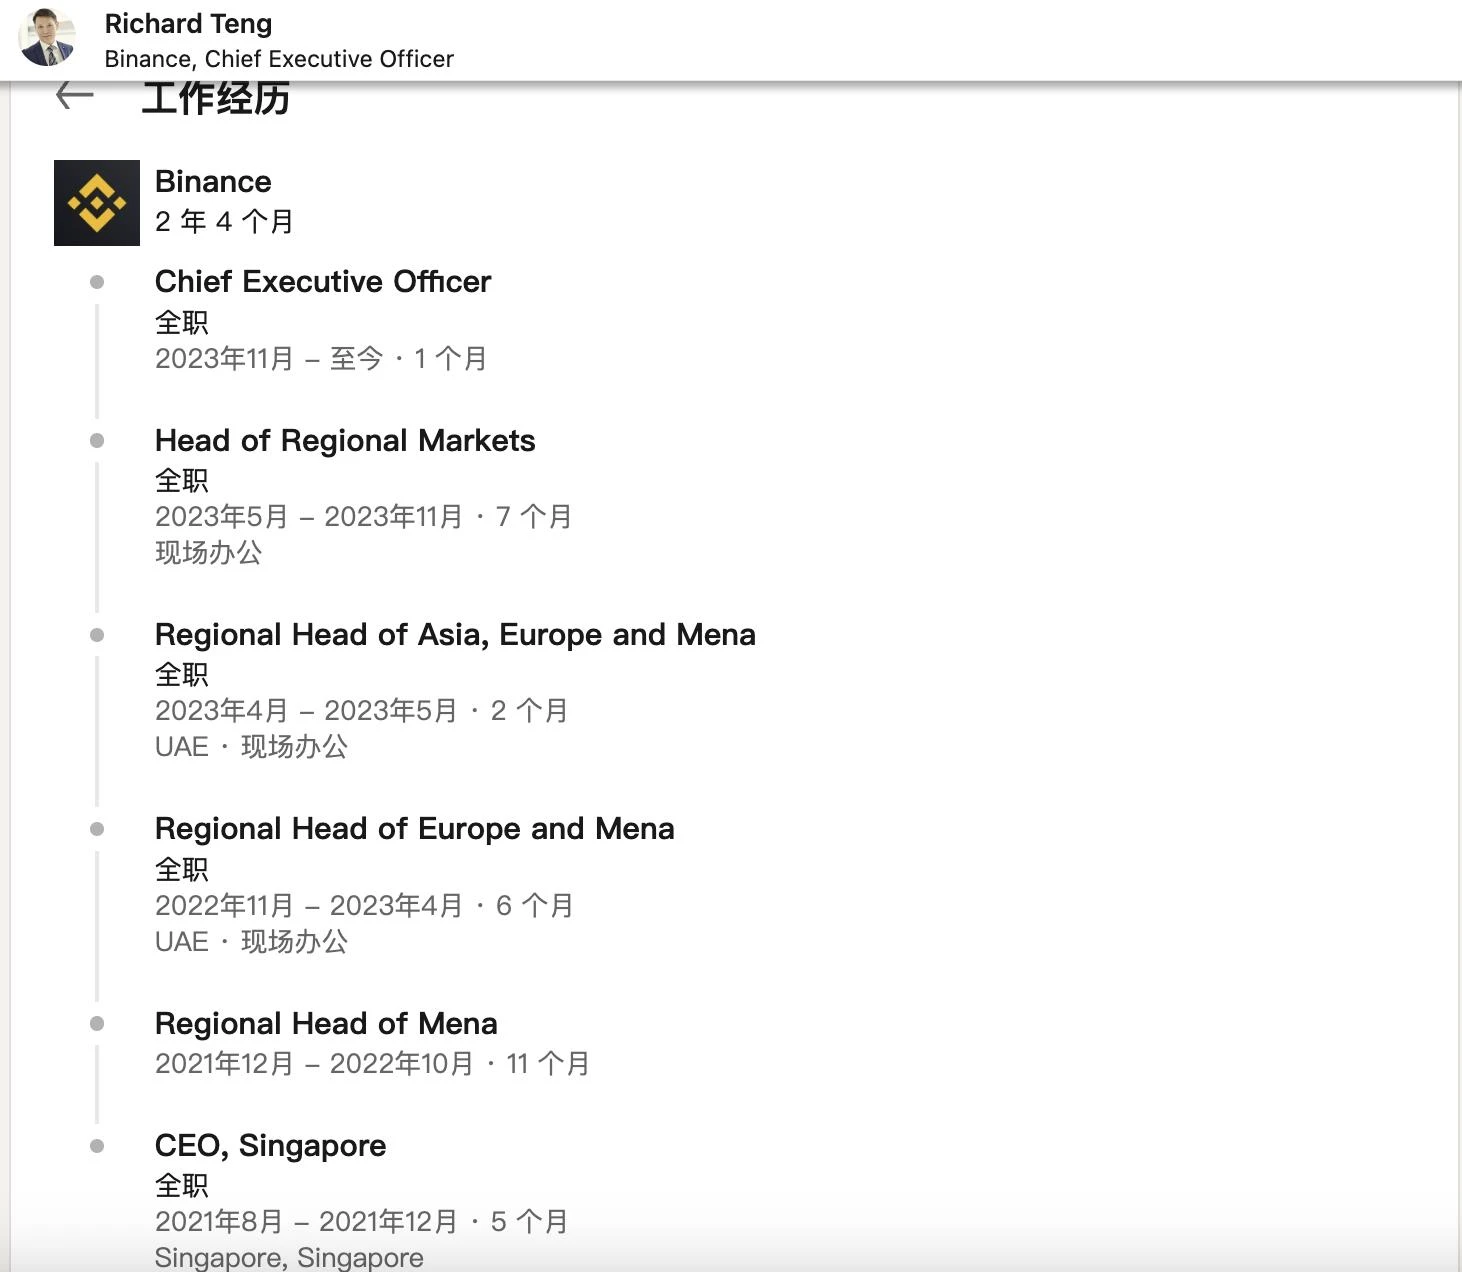Click Richard Teng's profile photo
This screenshot has width=1462, height=1272.
coord(47,38)
